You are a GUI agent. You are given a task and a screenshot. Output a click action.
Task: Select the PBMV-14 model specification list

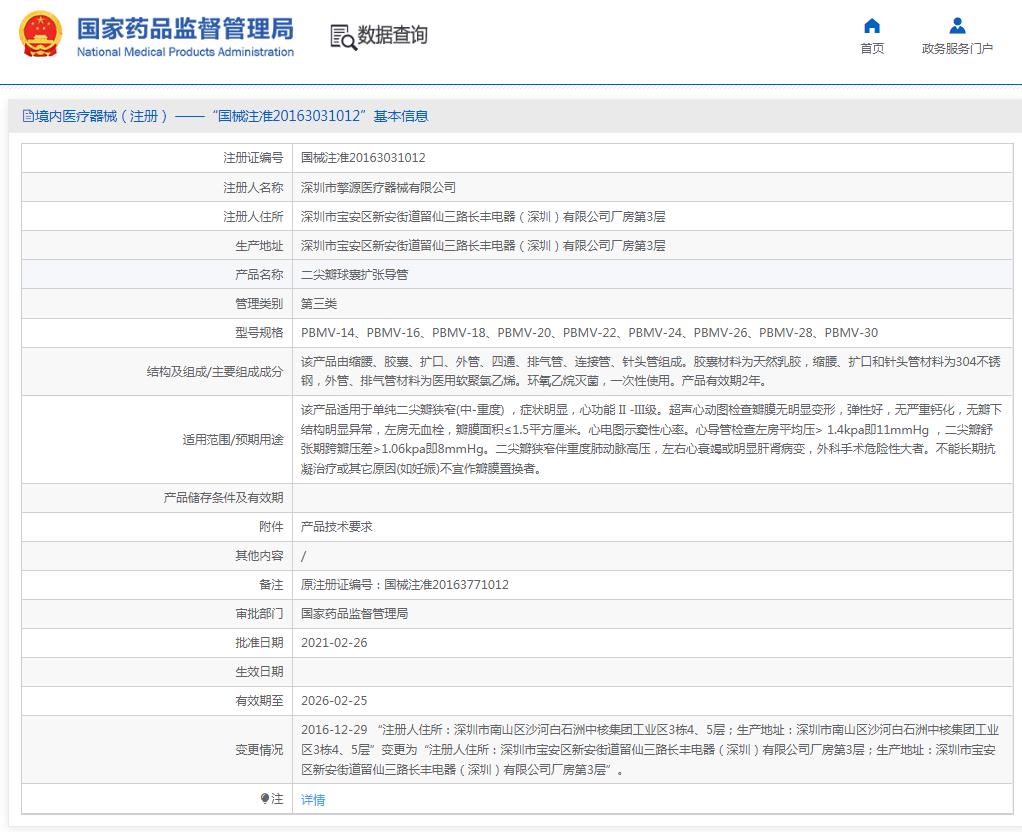[x=589, y=333]
